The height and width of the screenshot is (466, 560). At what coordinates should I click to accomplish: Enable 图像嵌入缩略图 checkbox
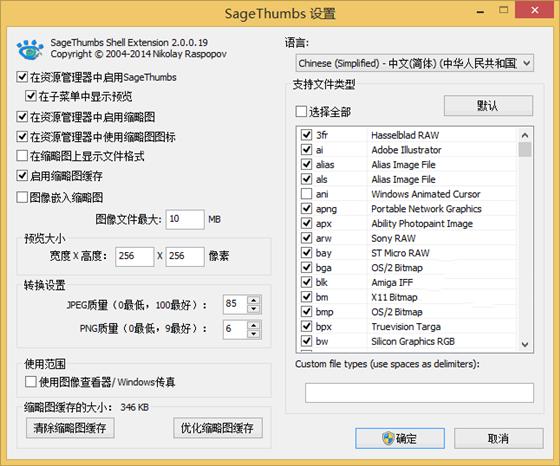click(22, 197)
